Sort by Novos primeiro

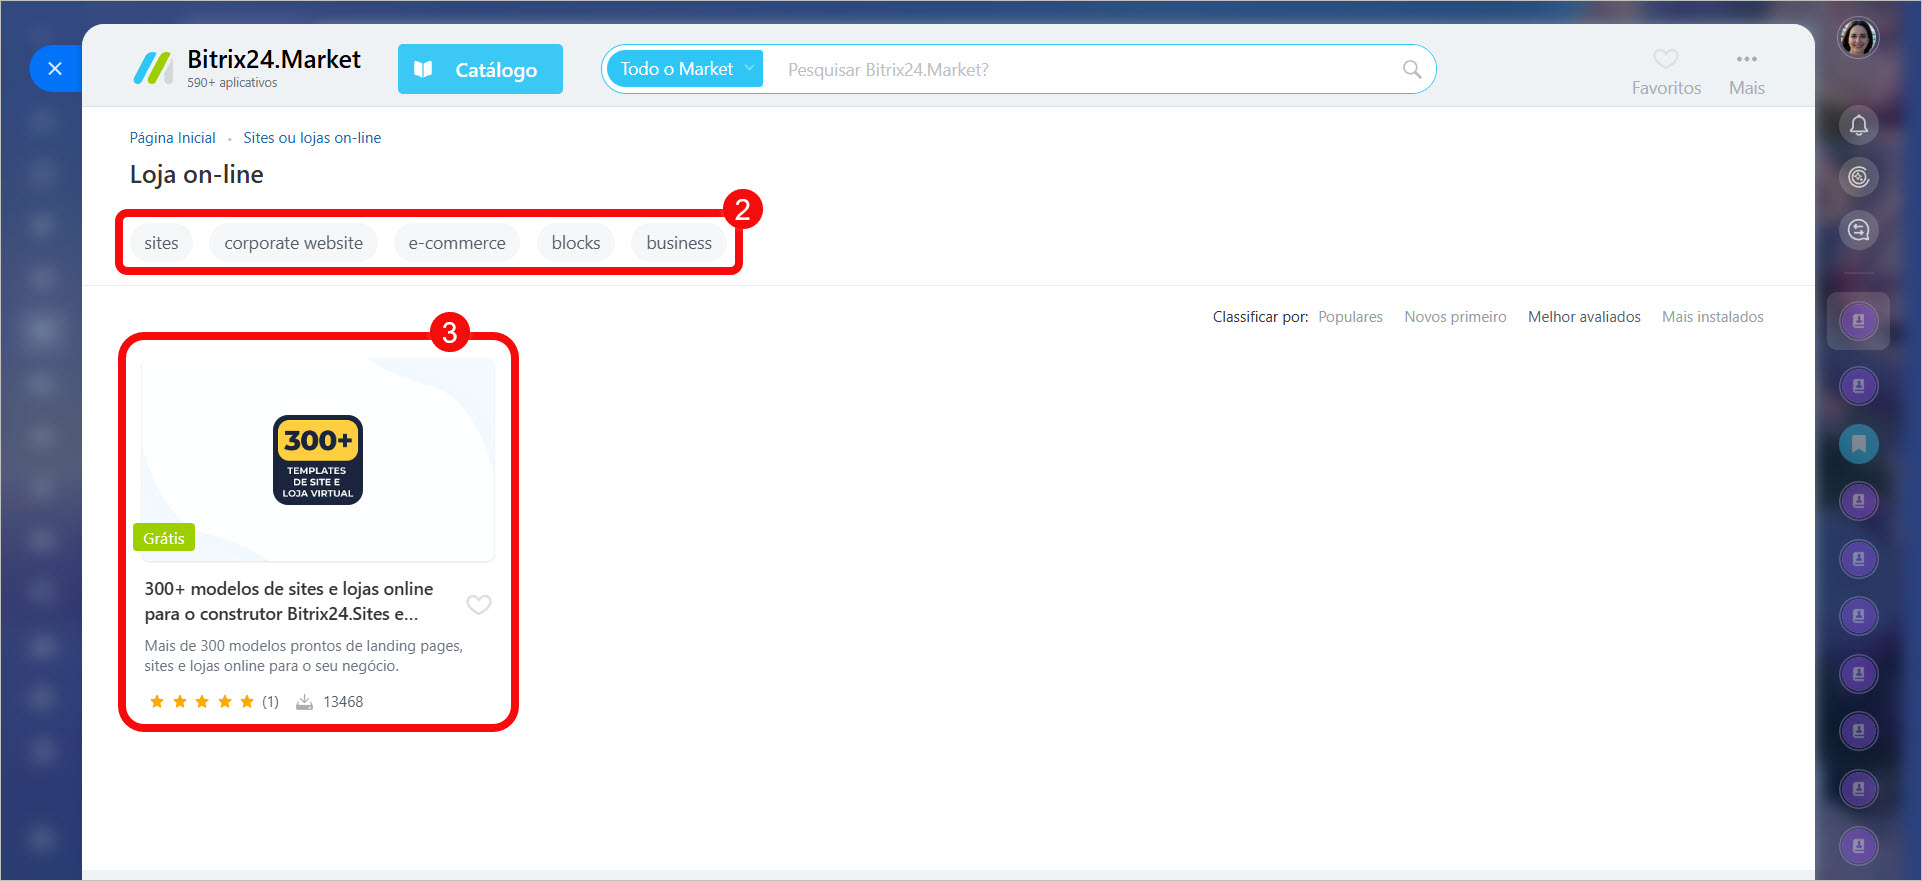coord(1455,317)
